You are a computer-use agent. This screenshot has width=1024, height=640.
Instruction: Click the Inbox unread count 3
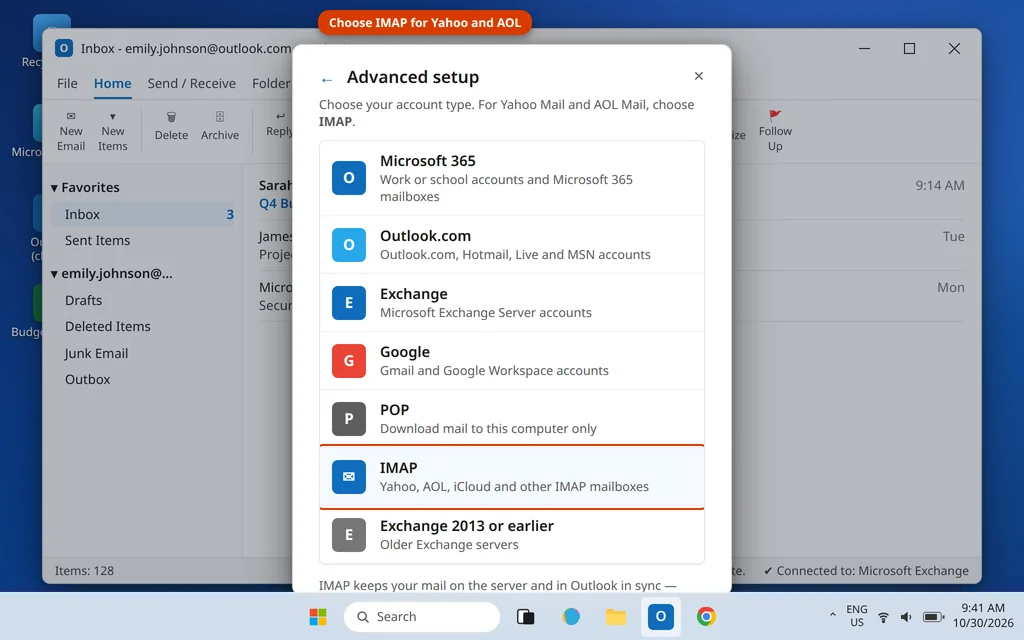pyautogui.click(x=230, y=215)
